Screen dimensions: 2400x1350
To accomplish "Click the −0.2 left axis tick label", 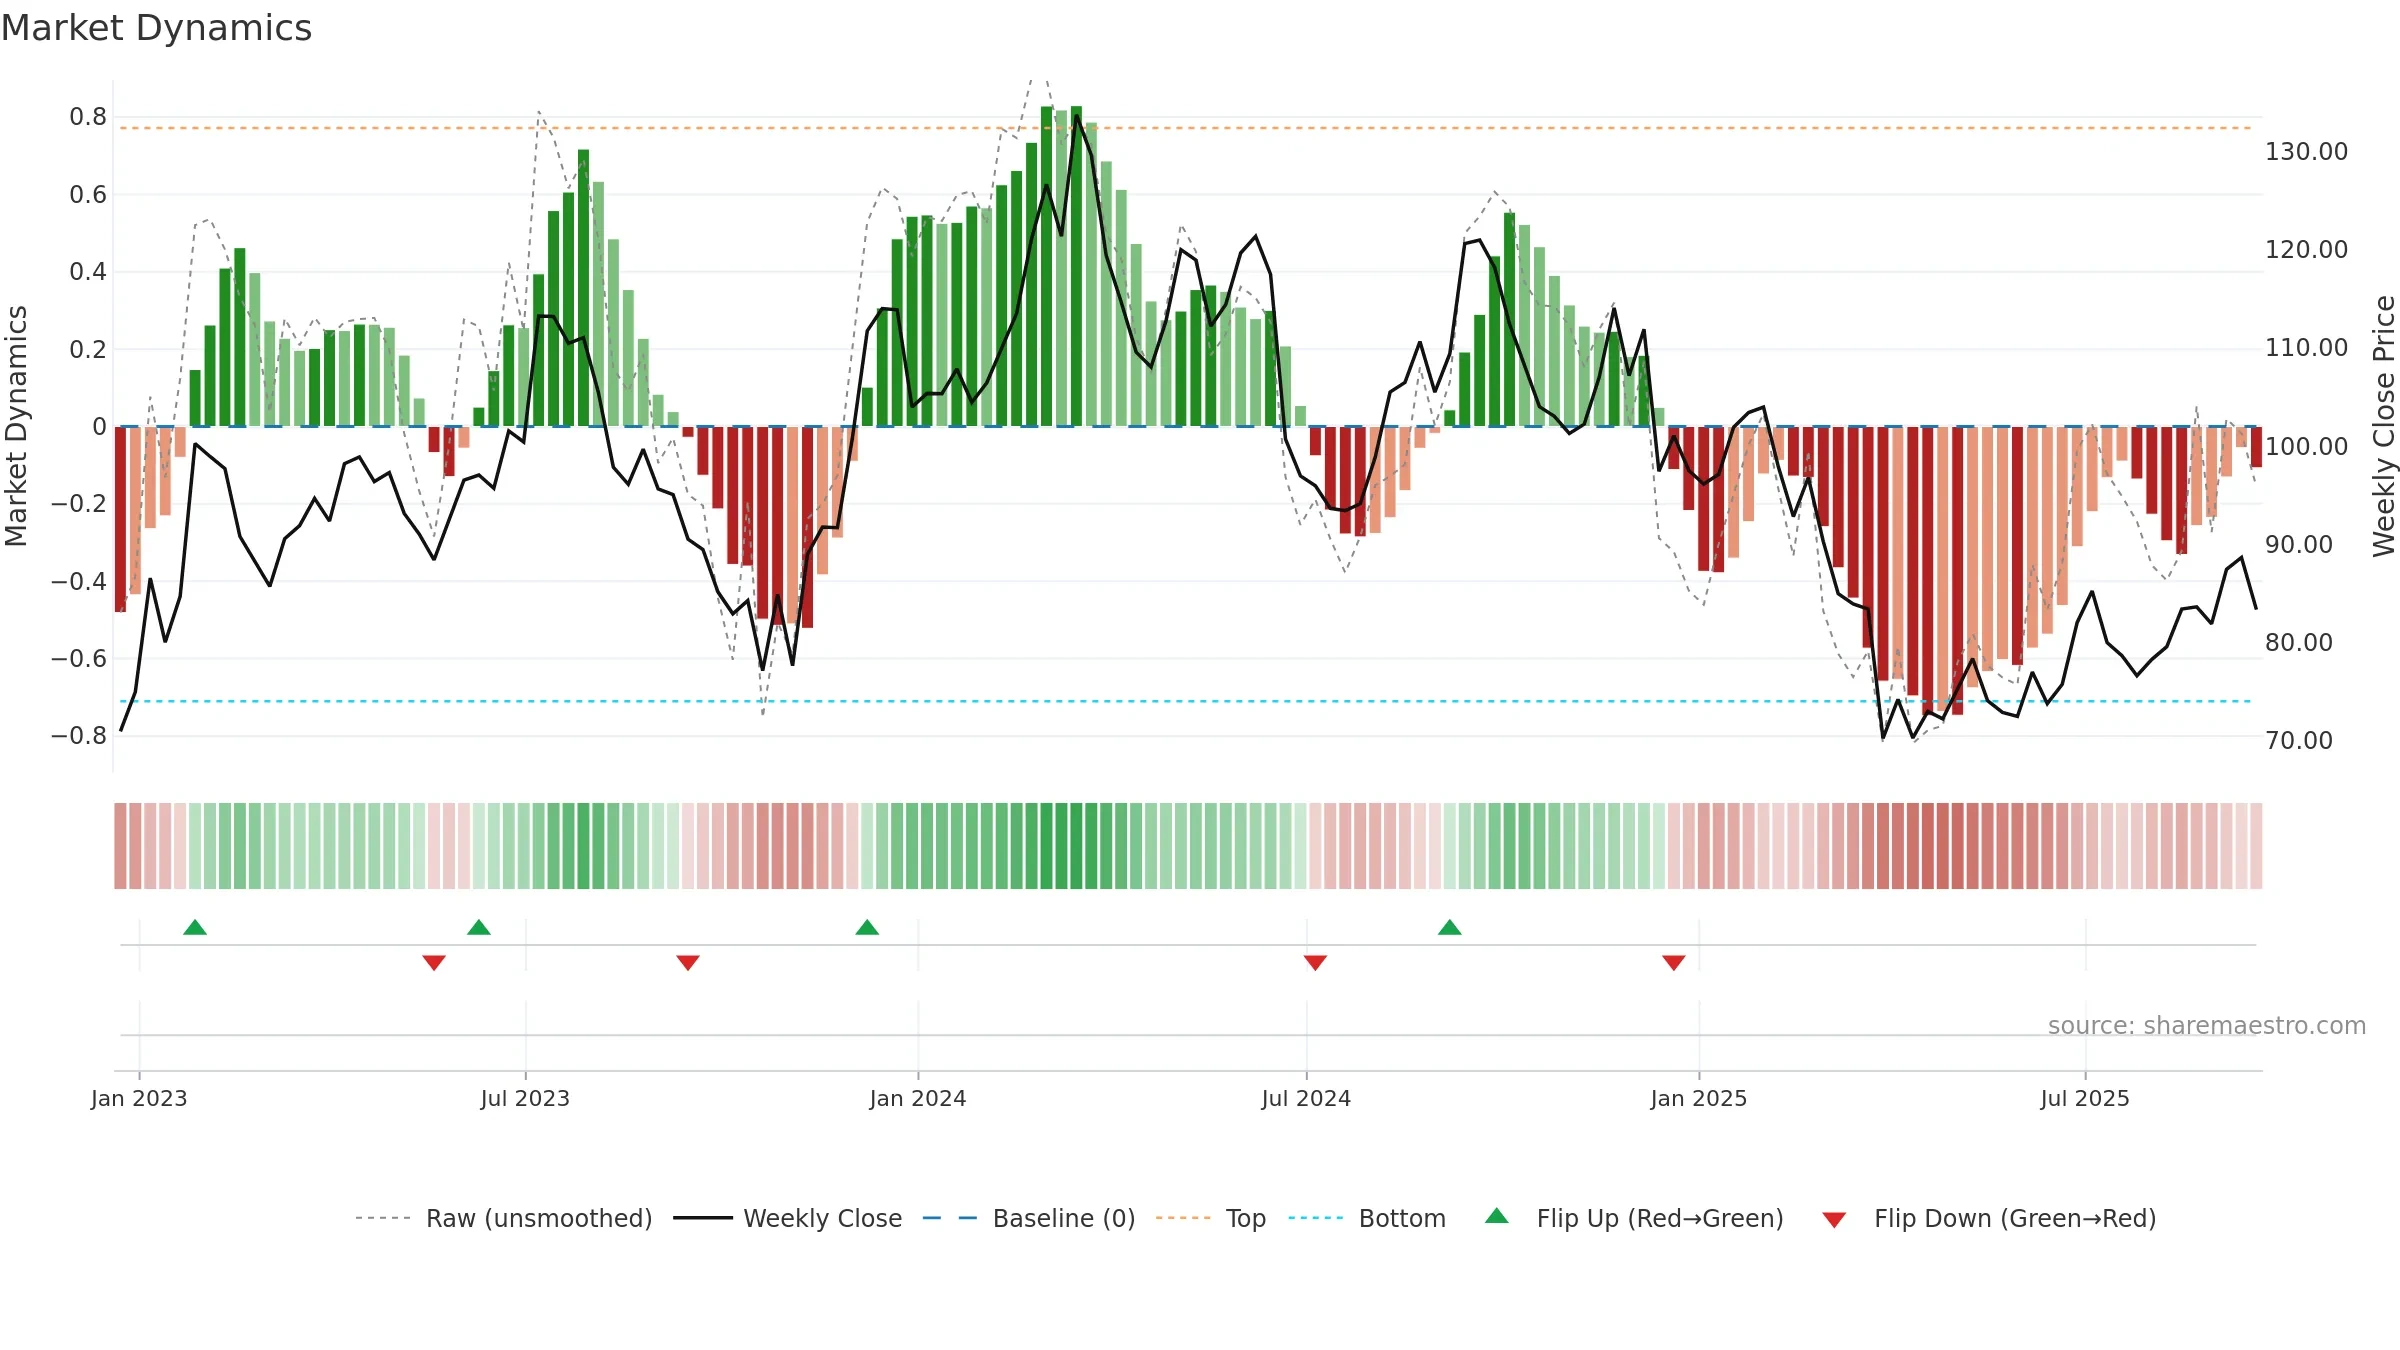I will click(x=79, y=504).
